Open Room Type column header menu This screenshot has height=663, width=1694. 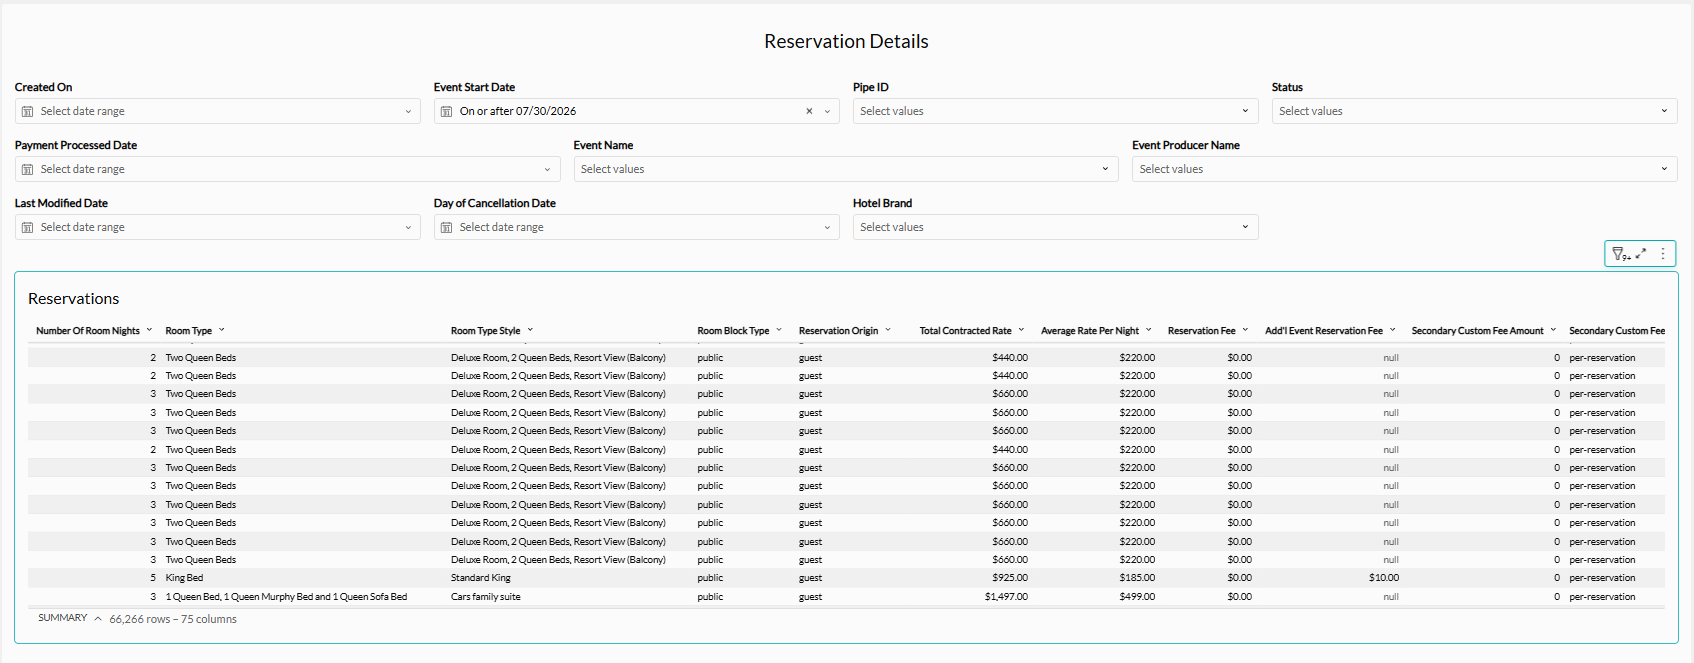tap(222, 330)
